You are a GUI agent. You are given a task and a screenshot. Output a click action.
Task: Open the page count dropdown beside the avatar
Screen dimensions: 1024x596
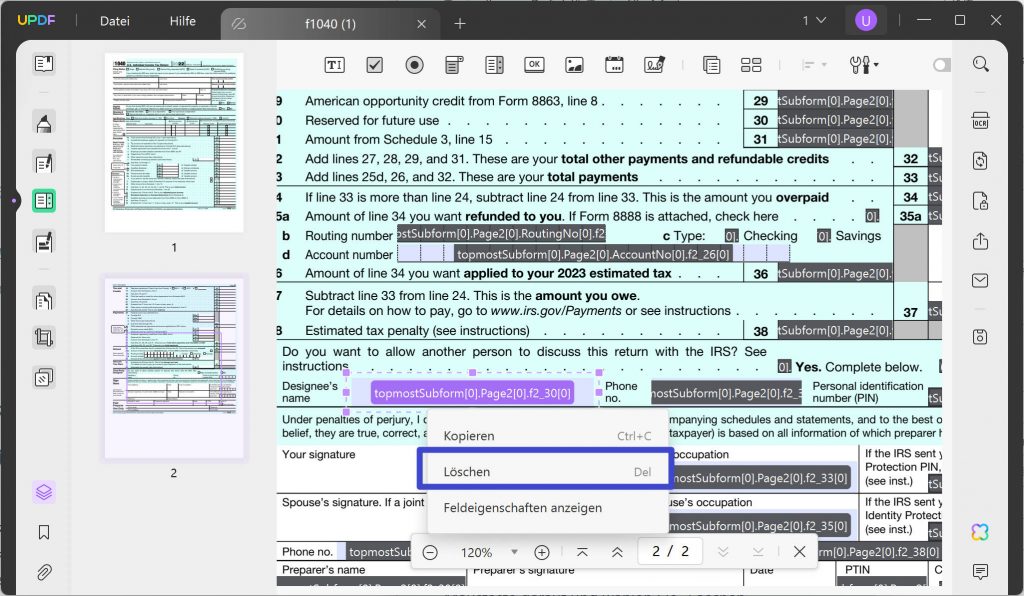coord(813,20)
